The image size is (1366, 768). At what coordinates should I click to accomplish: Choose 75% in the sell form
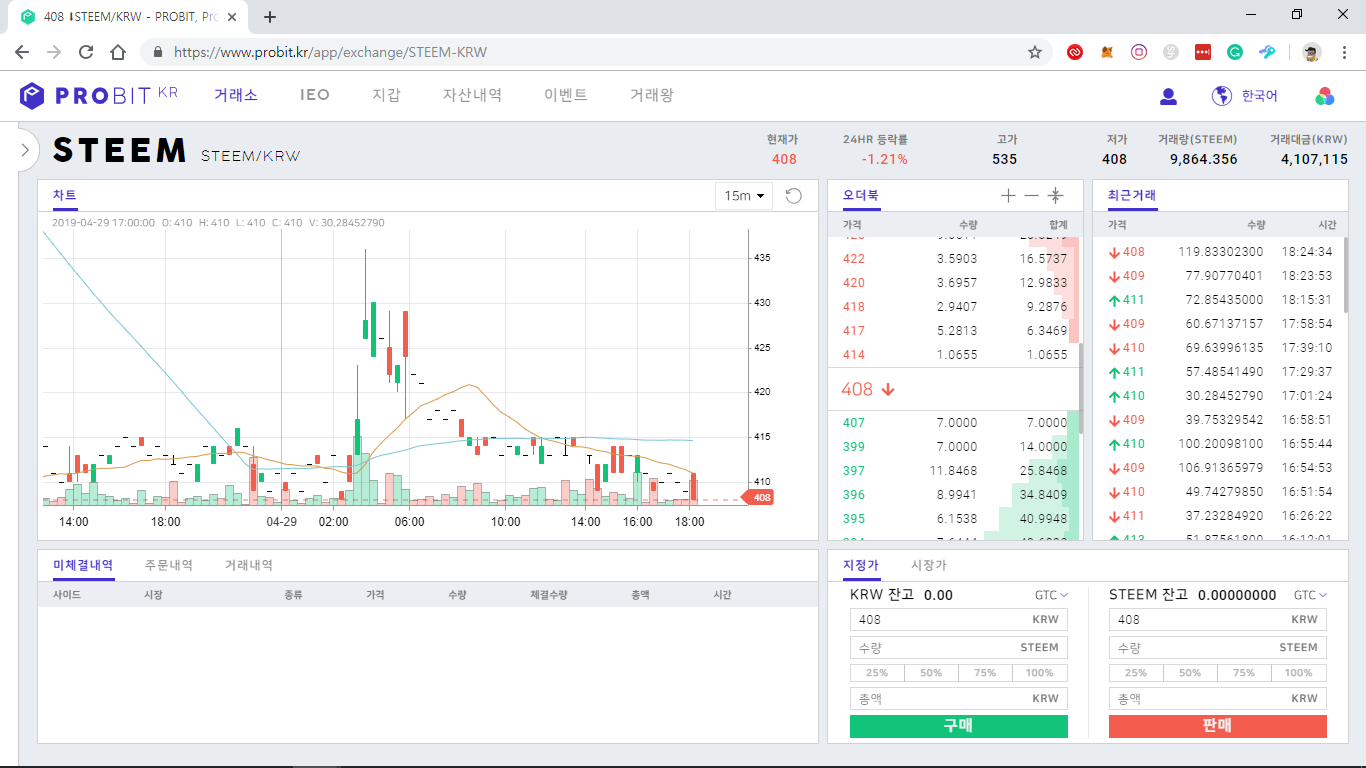click(x=1244, y=673)
